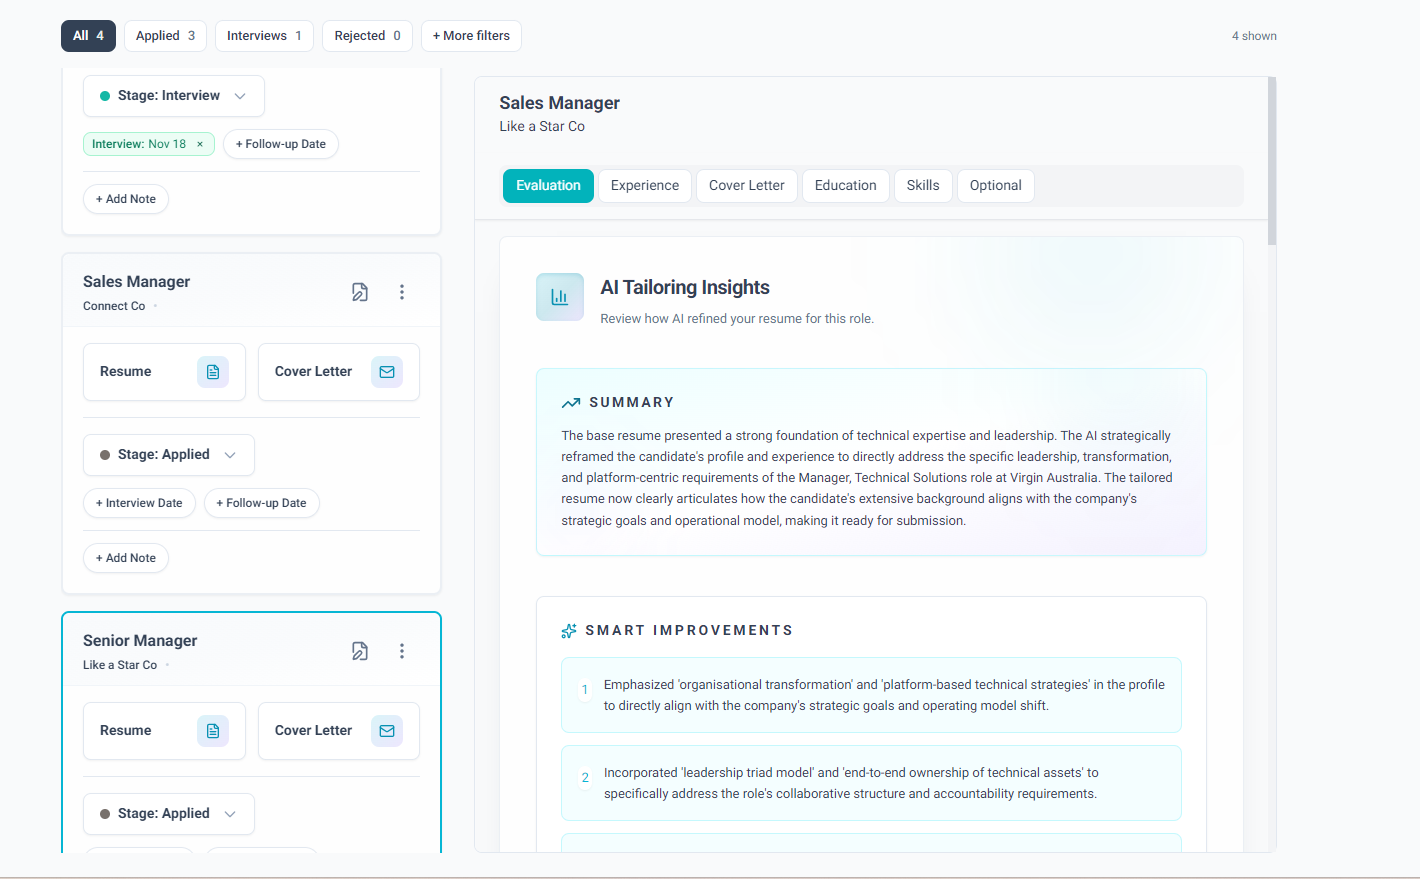Image resolution: width=1420 pixels, height=879 pixels.
Task: Toggle the Applied filter
Action: point(164,35)
